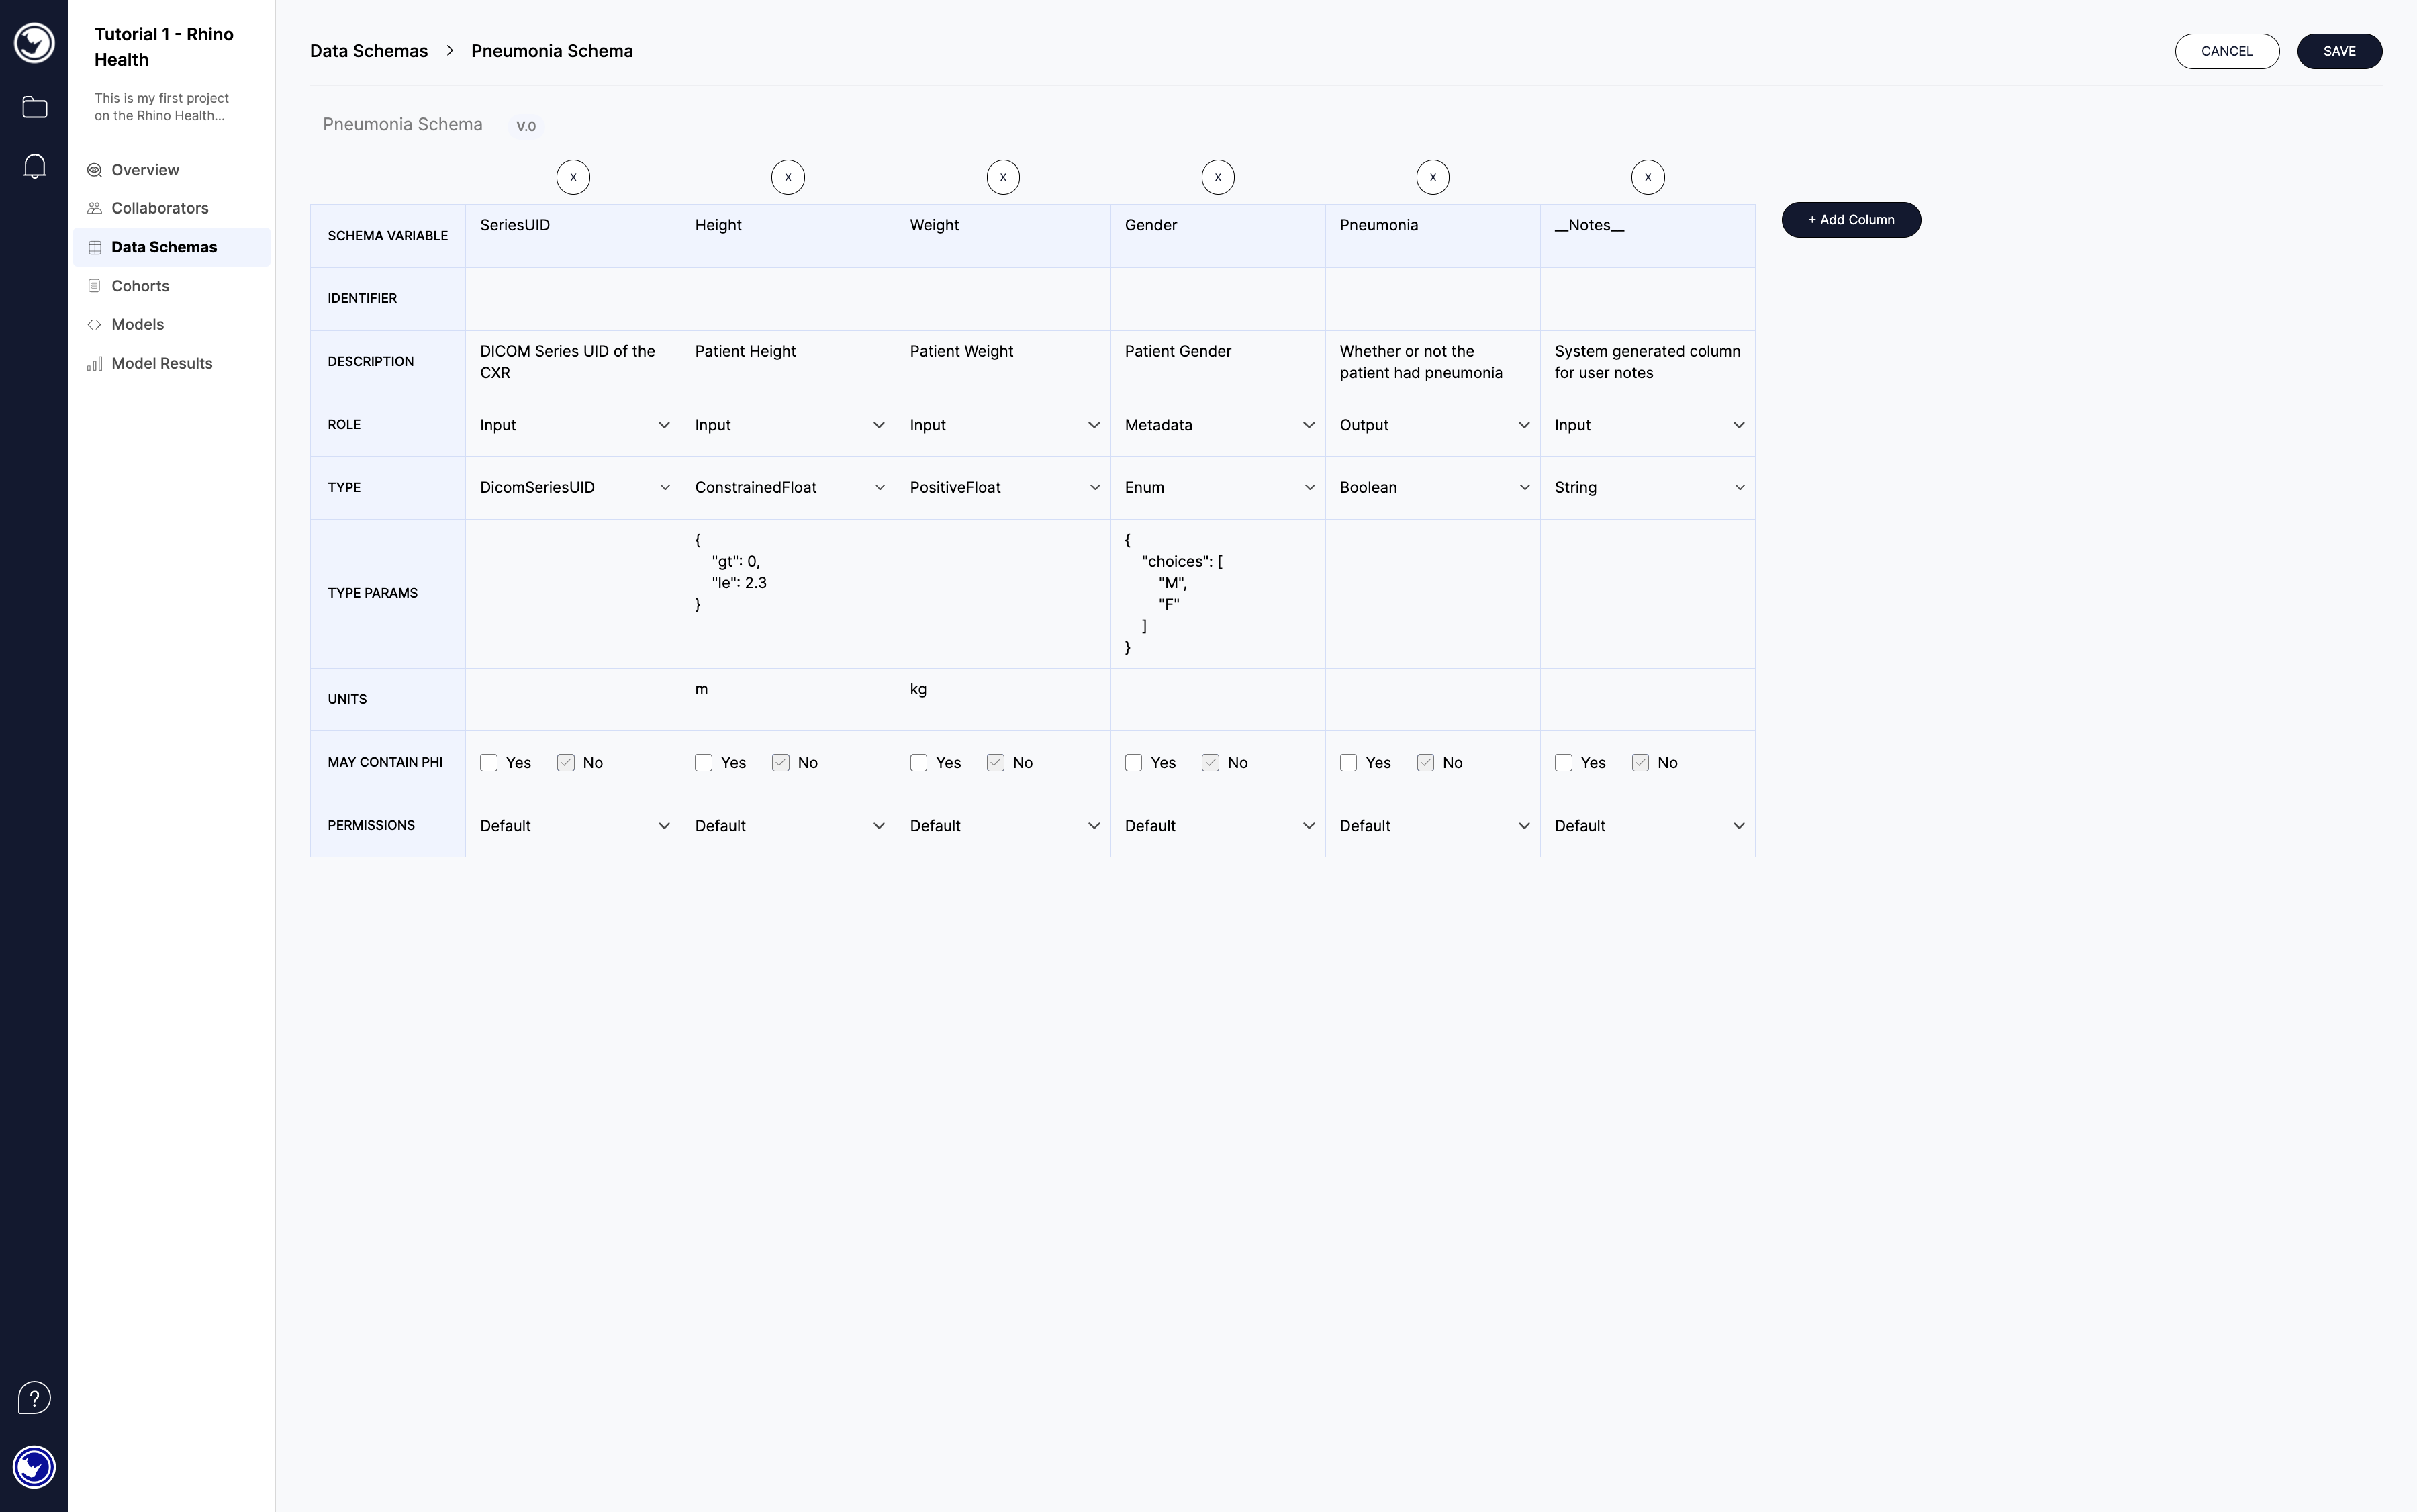The image size is (2417, 1512).
Task: Click the Height units field showing m
Action: pos(788,699)
